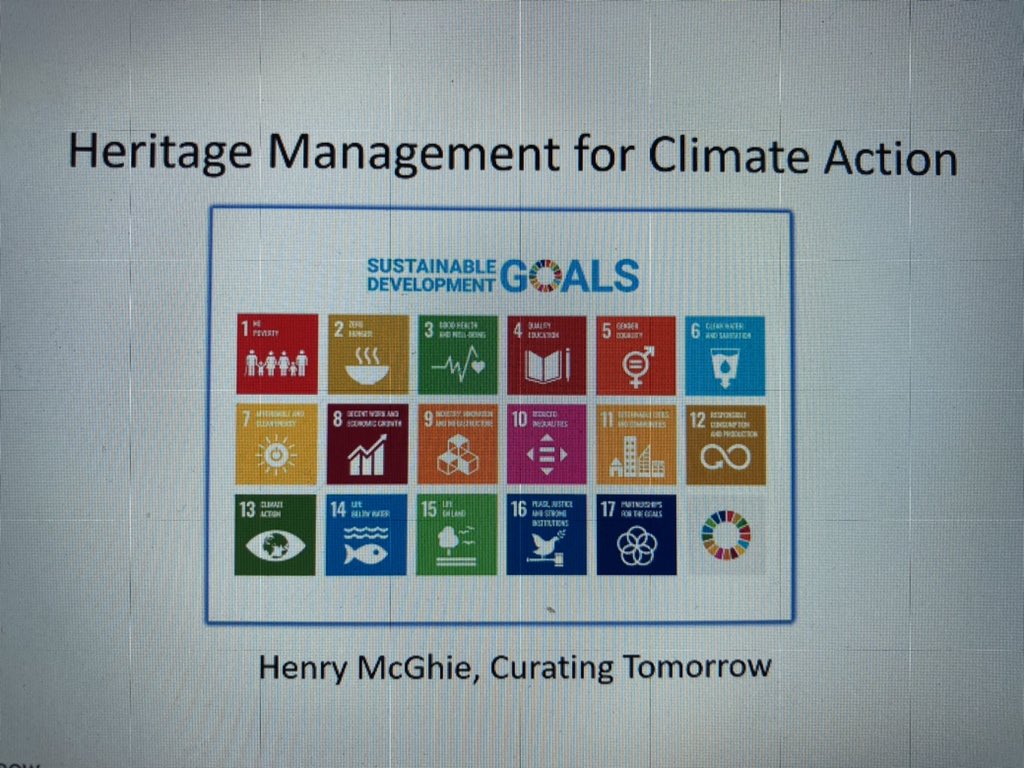The image size is (1024, 768).
Task: Click the slide title Heritage Management for Climate Action
Action: pos(513,155)
